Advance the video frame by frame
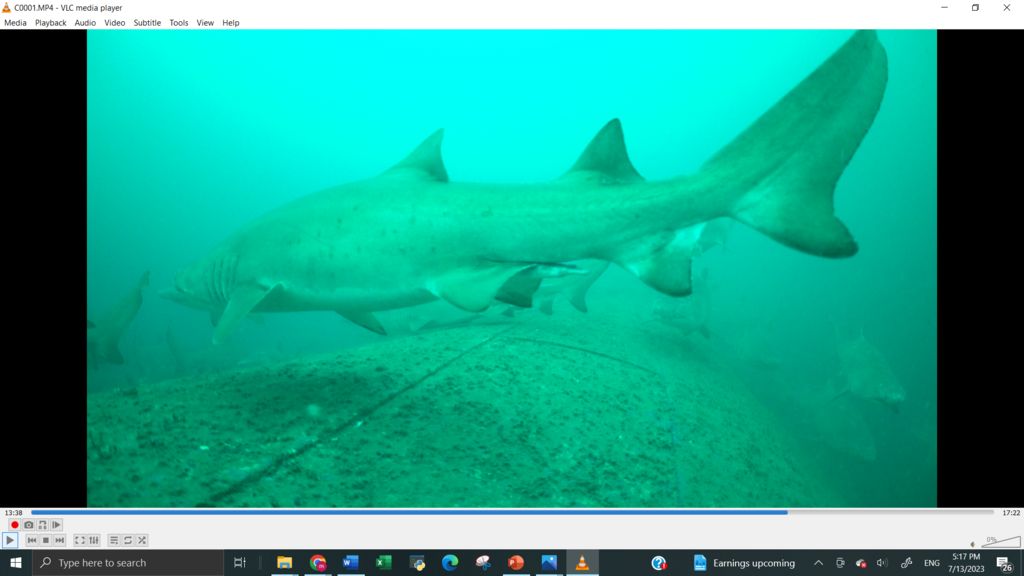1024x576 pixels. click(x=56, y=525)
